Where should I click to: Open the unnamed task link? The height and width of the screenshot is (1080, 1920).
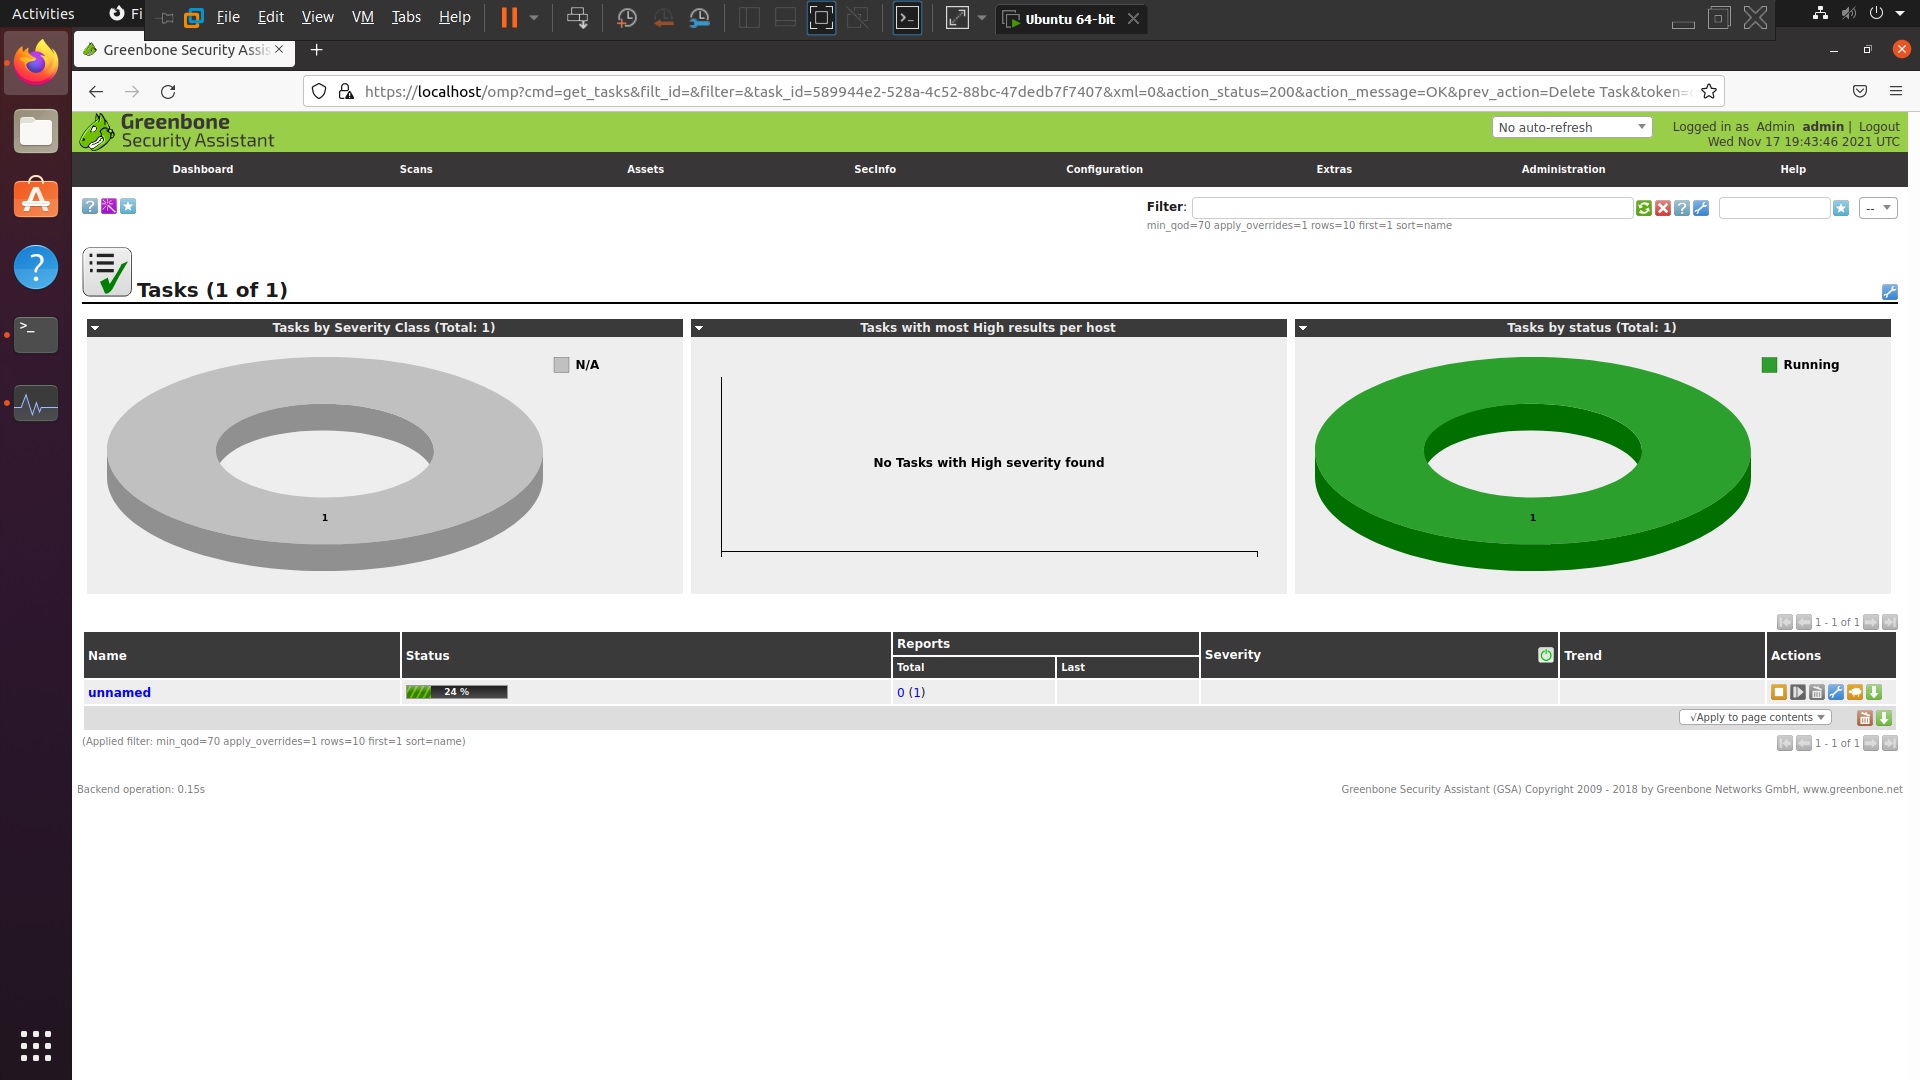point(119,692)
